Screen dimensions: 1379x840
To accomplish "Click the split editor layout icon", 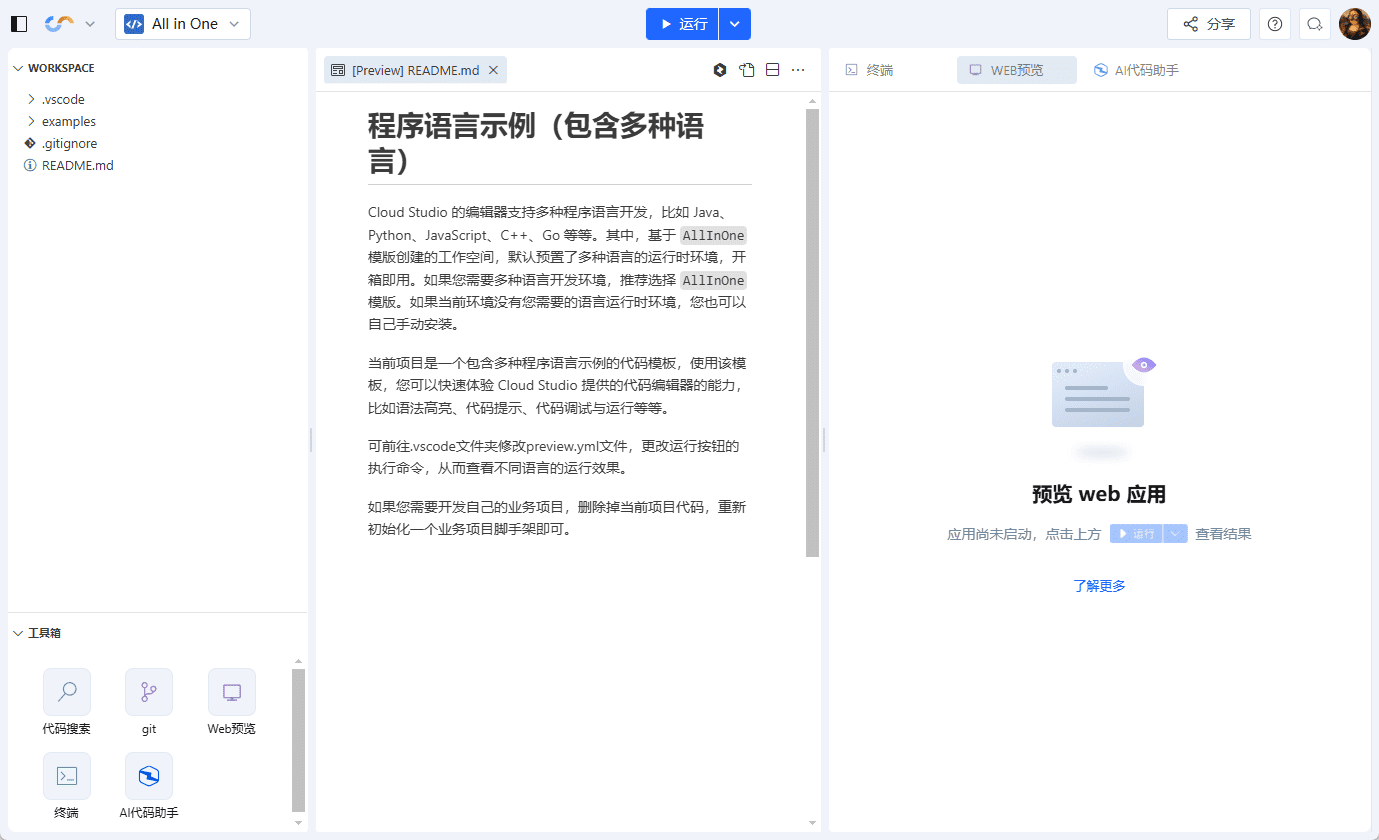I will point(772,70).
